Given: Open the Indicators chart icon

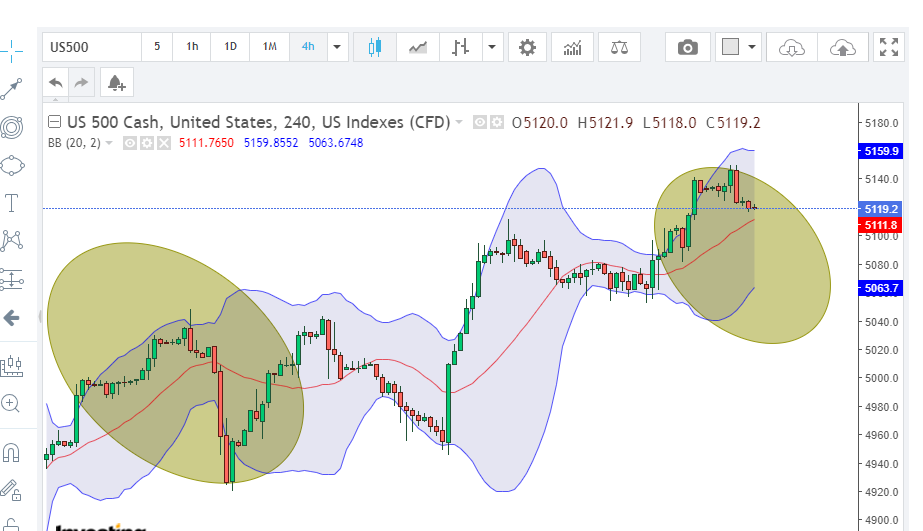Looking at the screenshot, I should coord(573,47).
